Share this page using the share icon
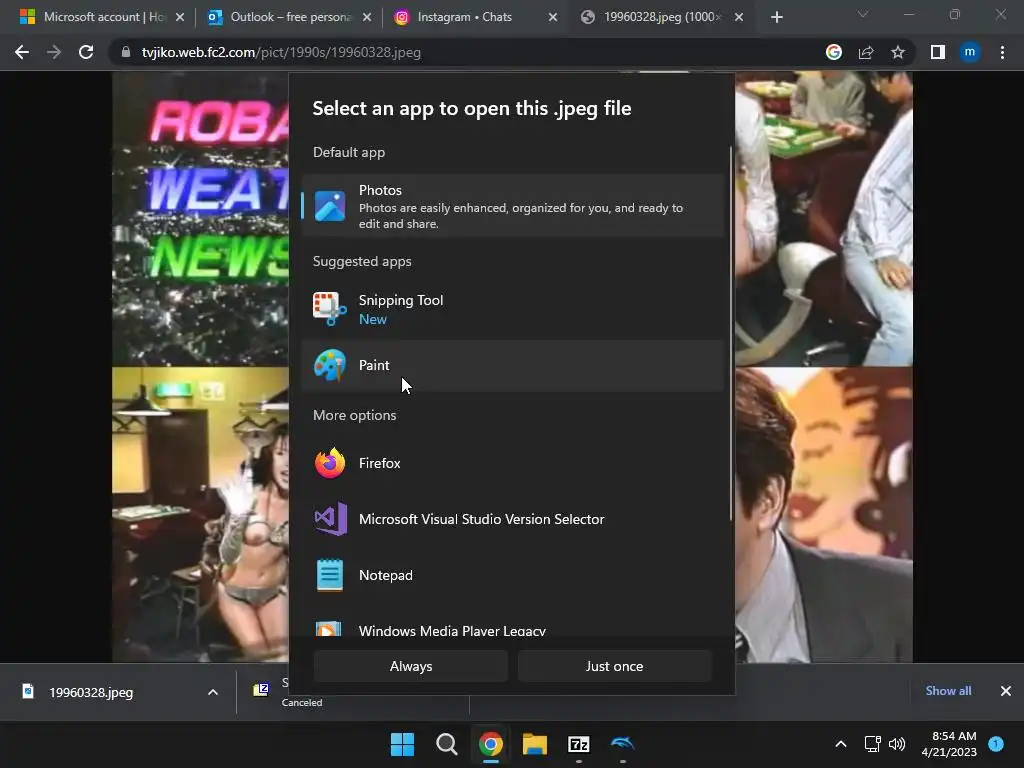This screenshot has width=1024, height=768. 866,52
